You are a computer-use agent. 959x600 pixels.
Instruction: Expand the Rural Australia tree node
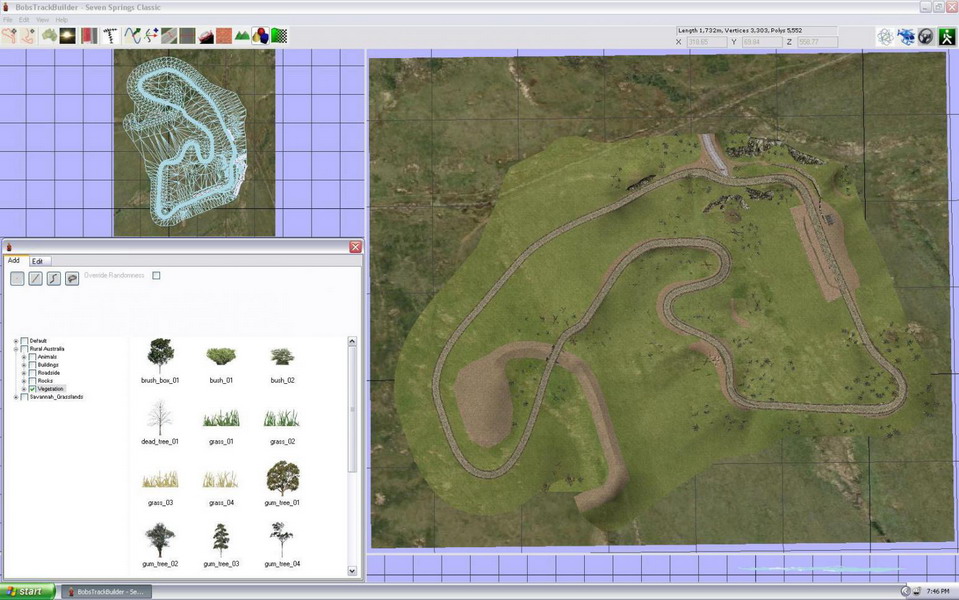(x=16, y=349)
